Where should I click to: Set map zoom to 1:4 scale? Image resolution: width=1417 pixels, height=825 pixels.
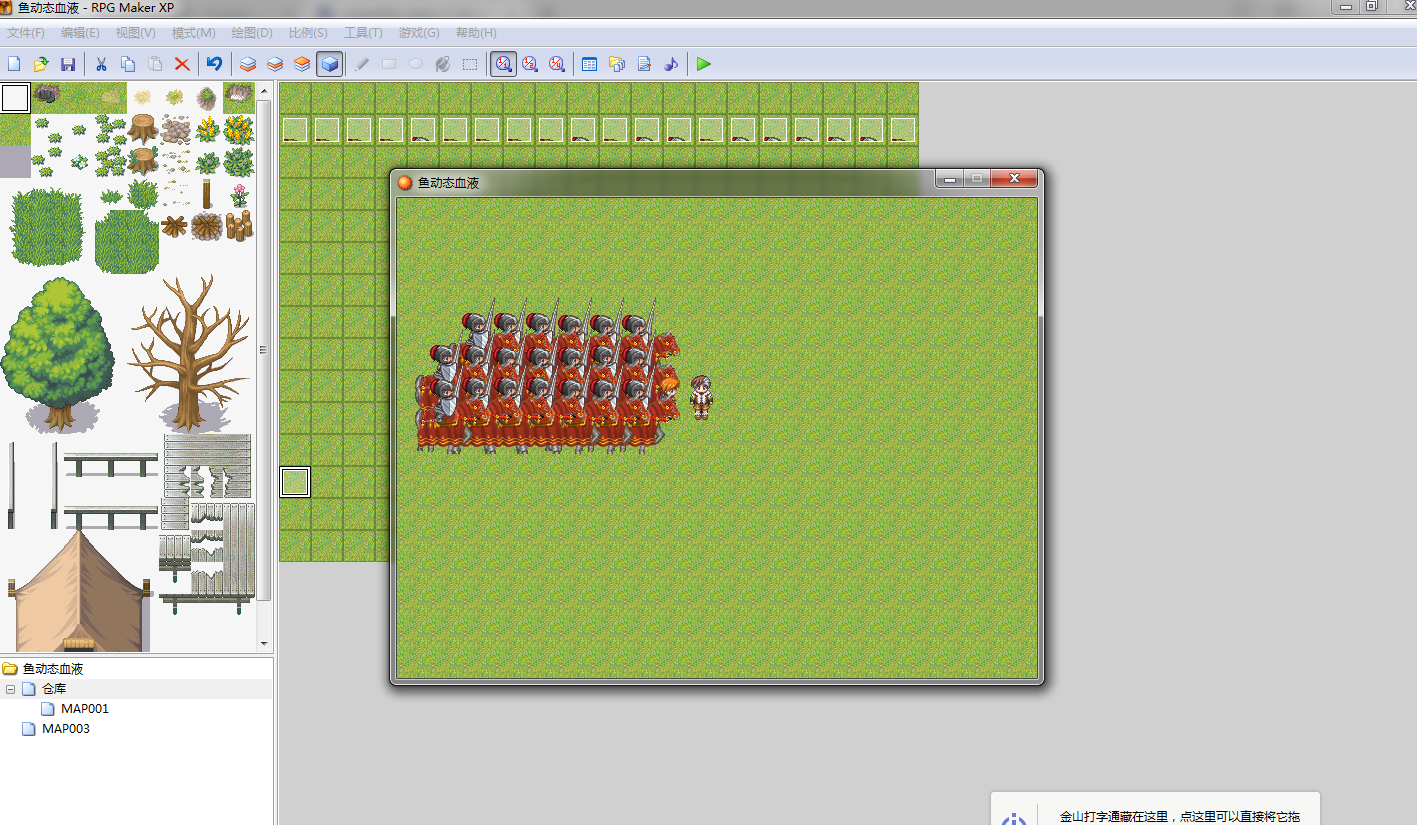click(x=557, y=64)
